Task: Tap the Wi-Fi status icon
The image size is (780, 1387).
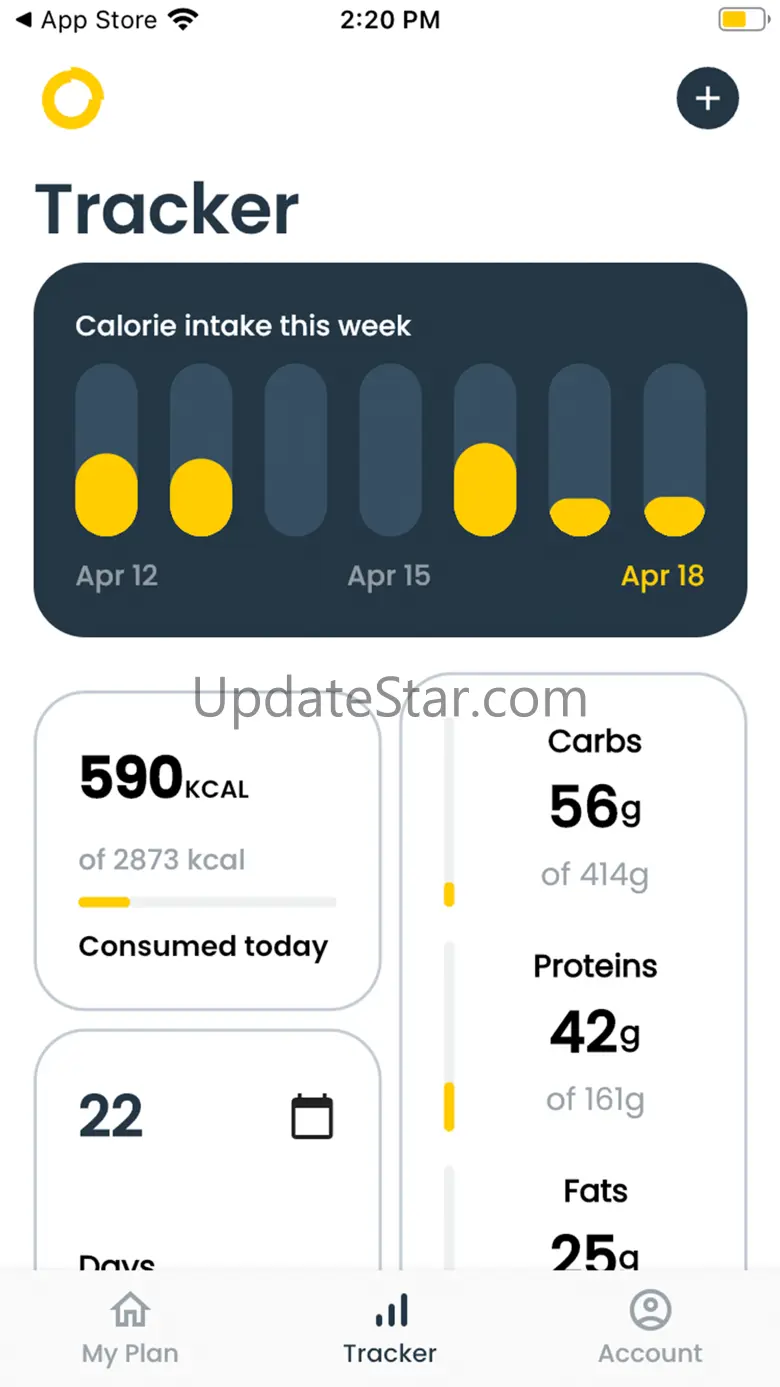Action: [183, 20]
